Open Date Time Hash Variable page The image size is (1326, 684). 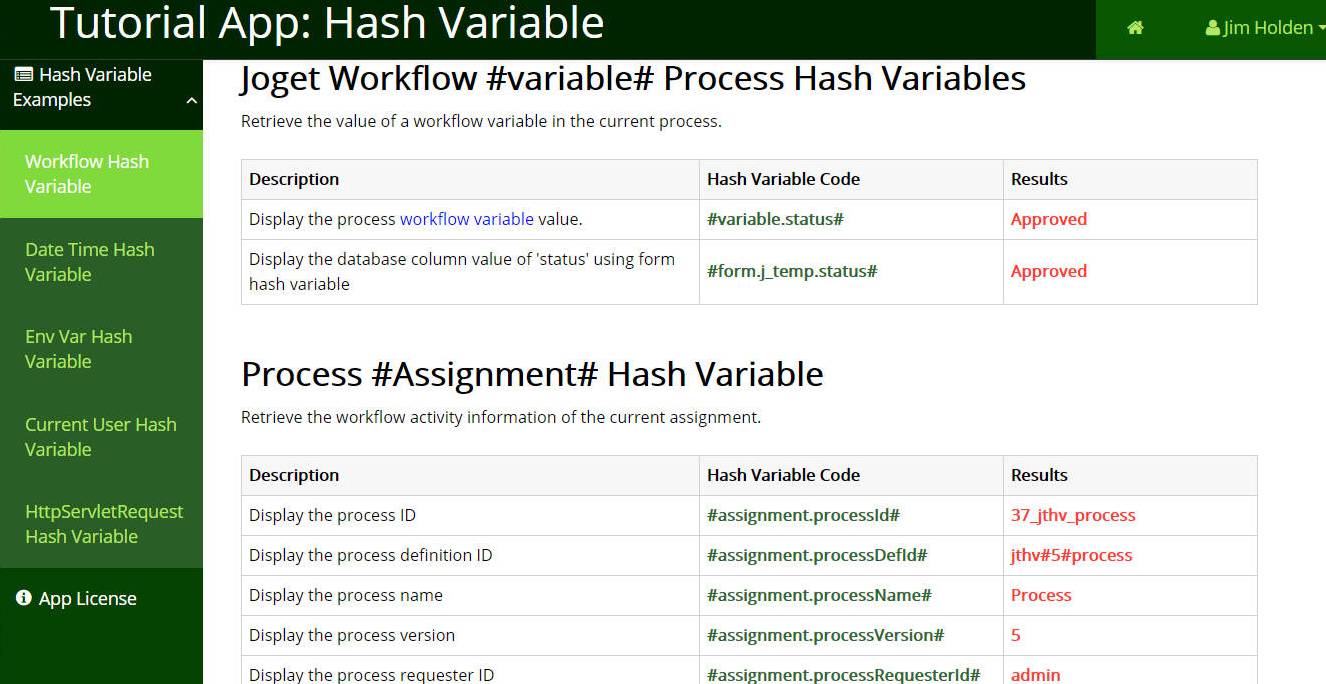point(101,262)
